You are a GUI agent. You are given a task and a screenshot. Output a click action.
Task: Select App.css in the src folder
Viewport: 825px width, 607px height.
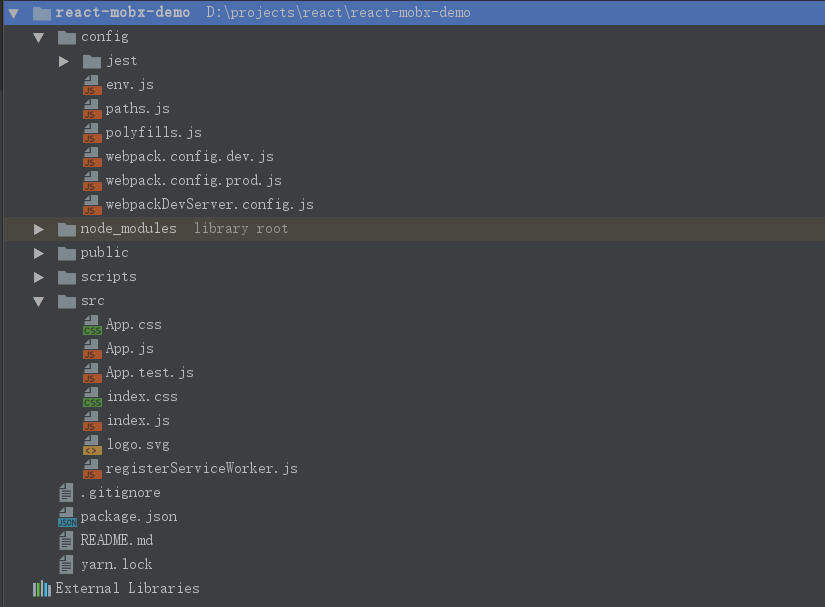[134, 325]
